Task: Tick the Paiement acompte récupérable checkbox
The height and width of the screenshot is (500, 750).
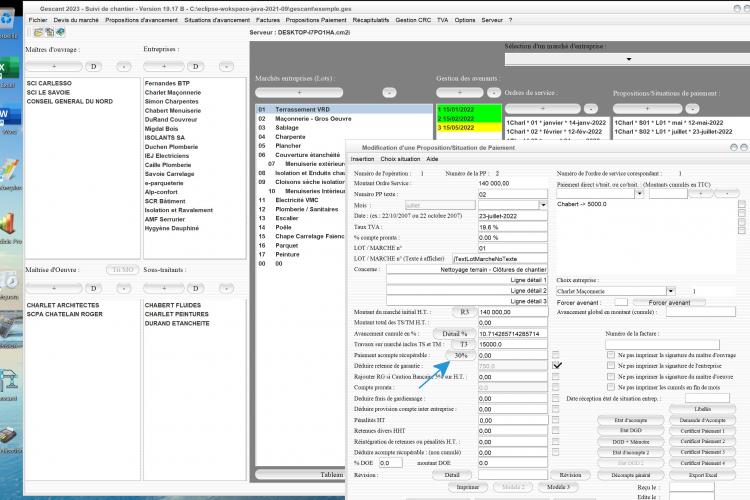Action: pos(555,355)
